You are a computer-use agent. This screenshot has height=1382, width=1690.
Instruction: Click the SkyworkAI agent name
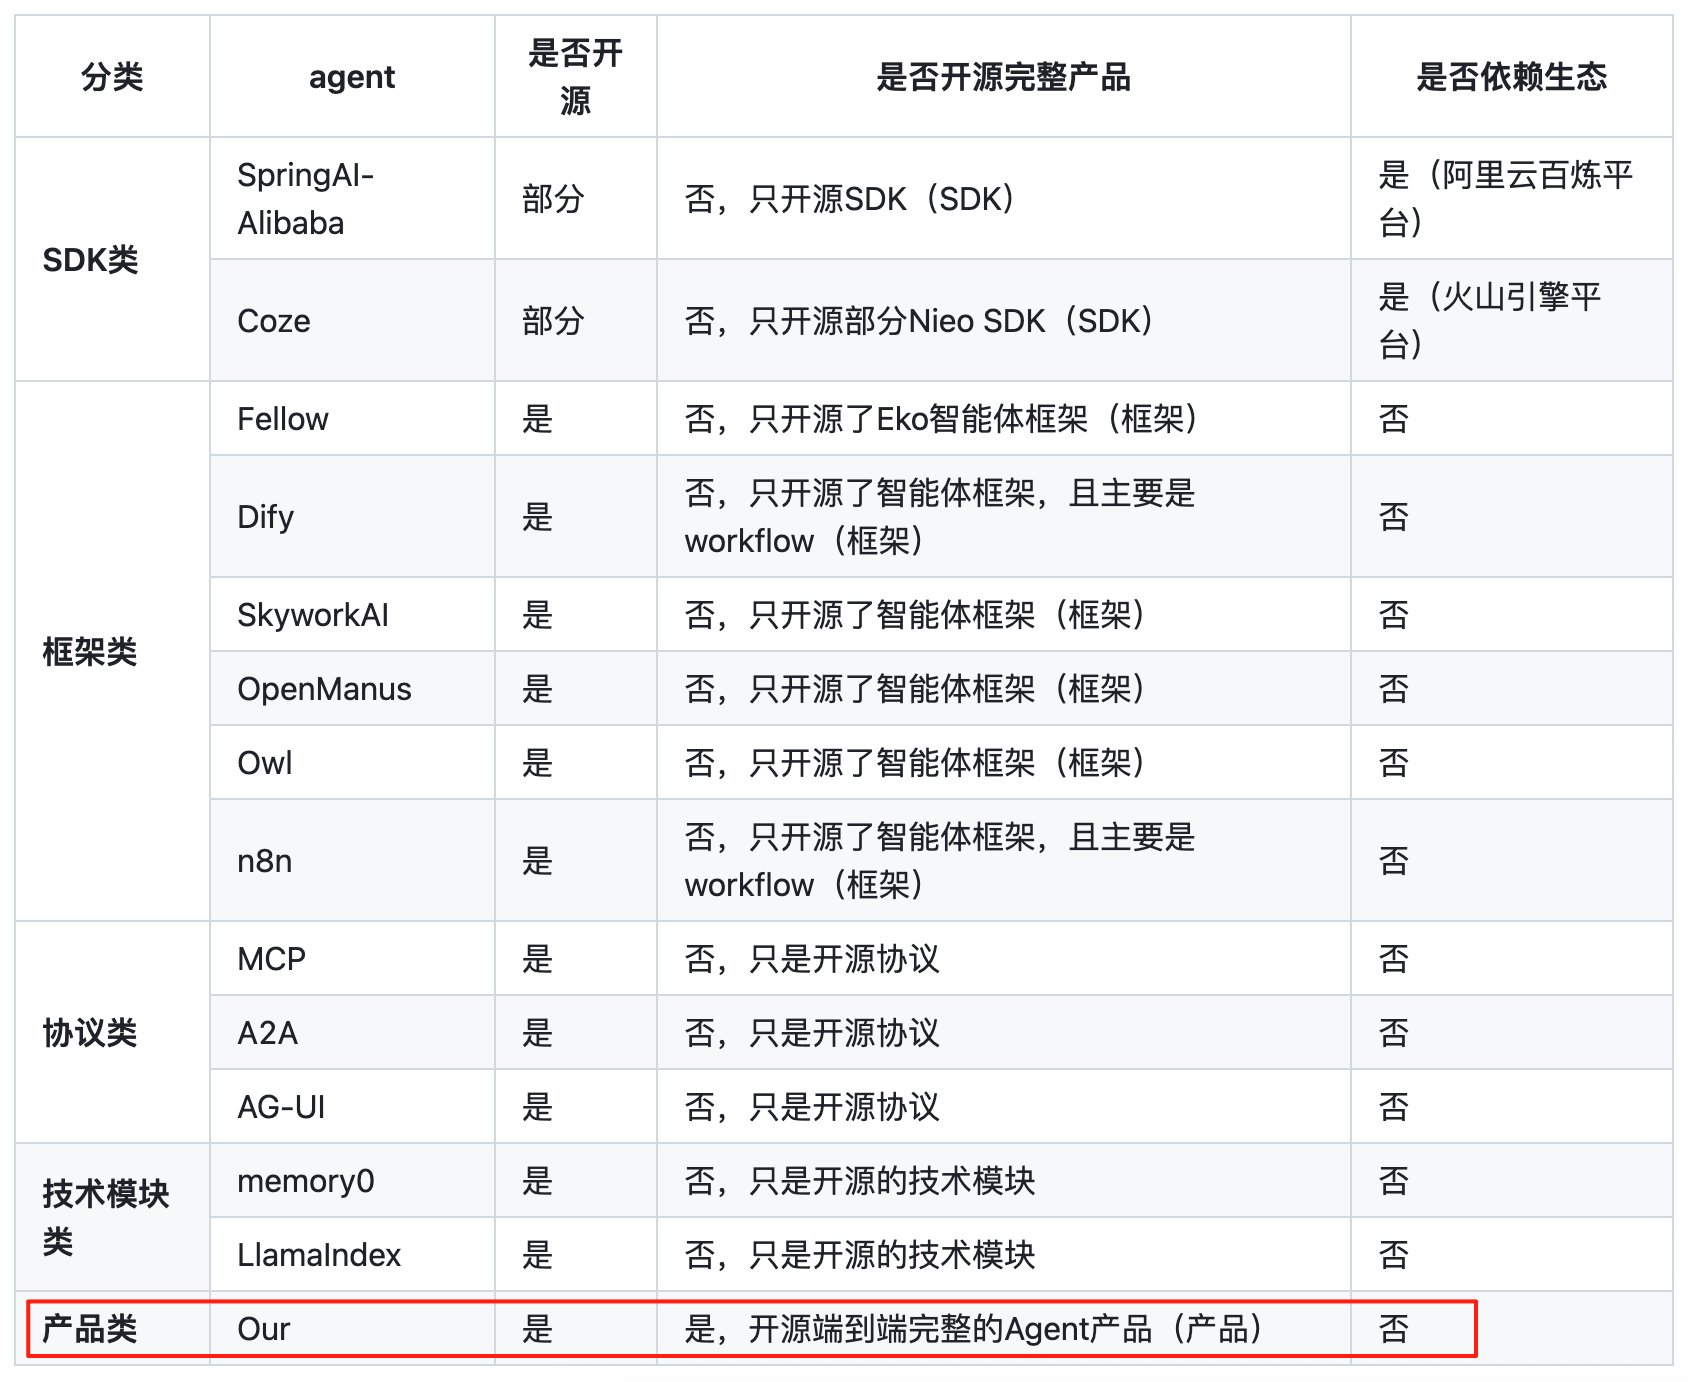[313, 615]
